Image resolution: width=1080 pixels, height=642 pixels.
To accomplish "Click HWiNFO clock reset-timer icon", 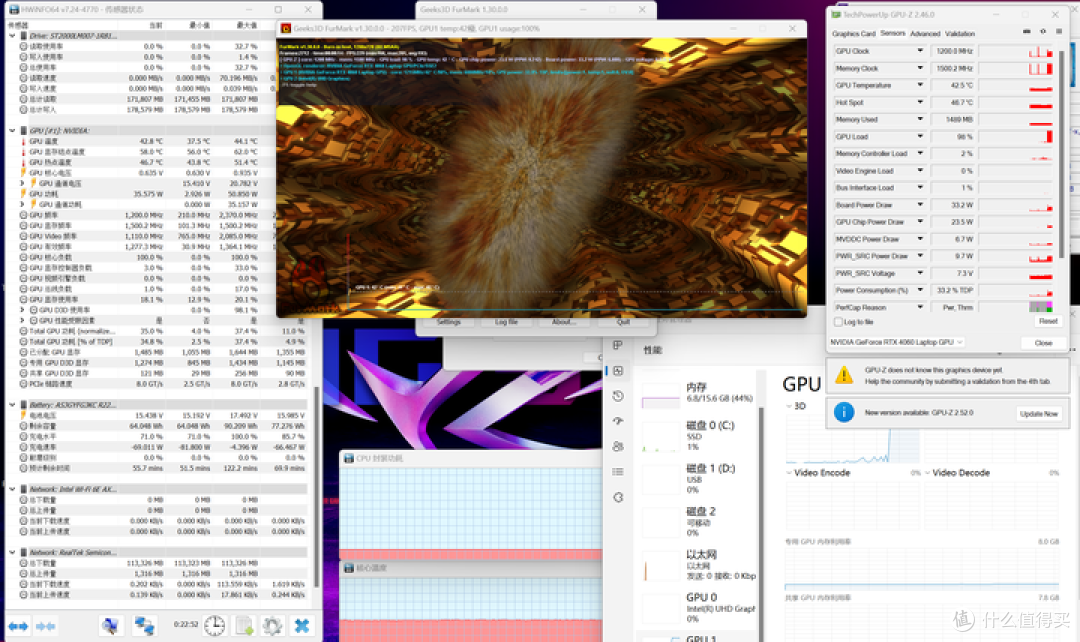I will [214, 625].
